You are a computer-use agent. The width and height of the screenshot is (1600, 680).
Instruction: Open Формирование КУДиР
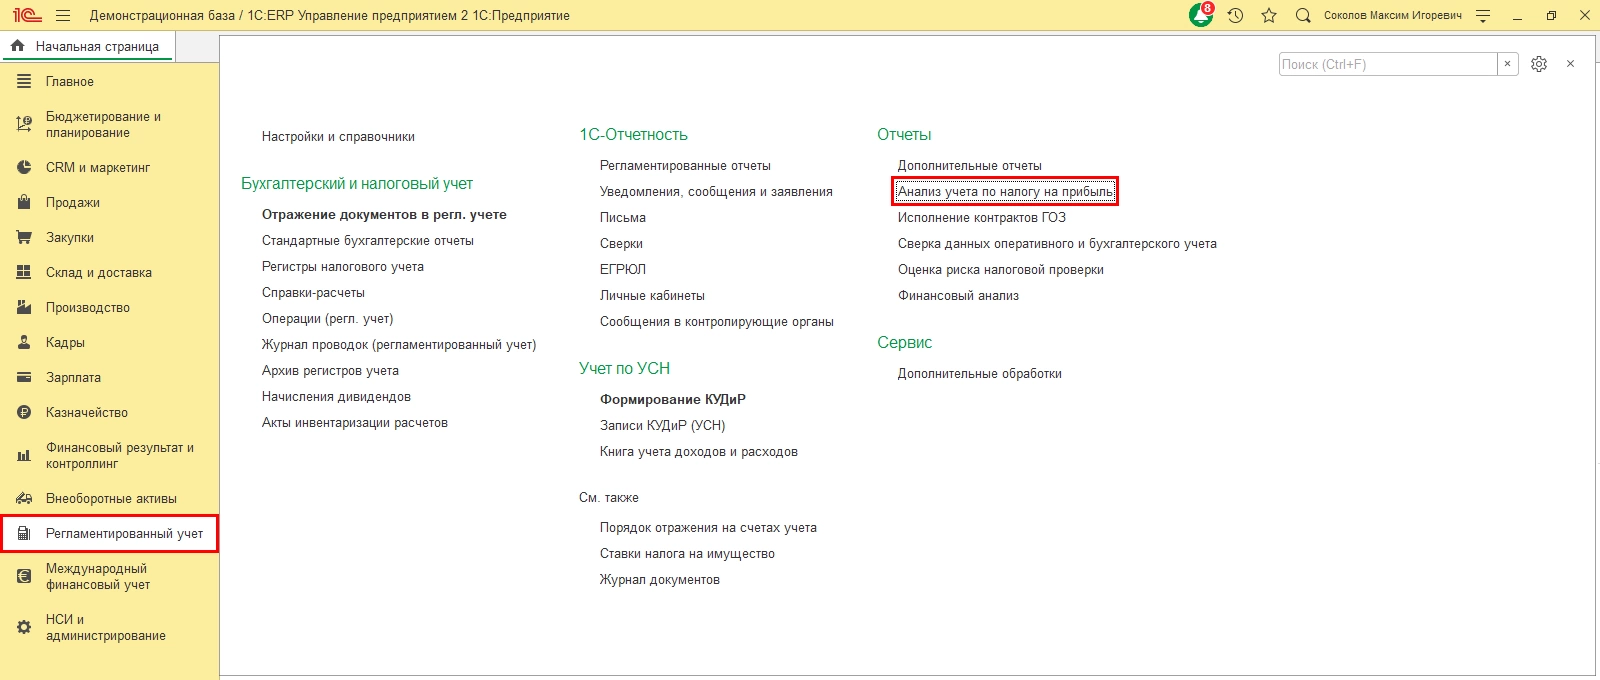click(x=673, y=398)
